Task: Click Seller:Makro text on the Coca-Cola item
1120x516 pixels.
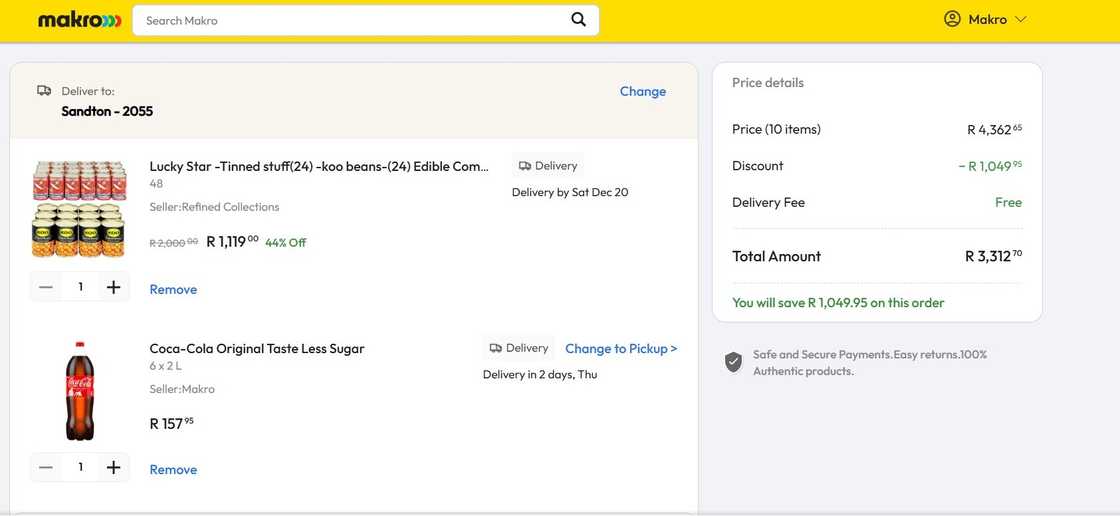Action: pyautogui.click(x=182, y=390)
